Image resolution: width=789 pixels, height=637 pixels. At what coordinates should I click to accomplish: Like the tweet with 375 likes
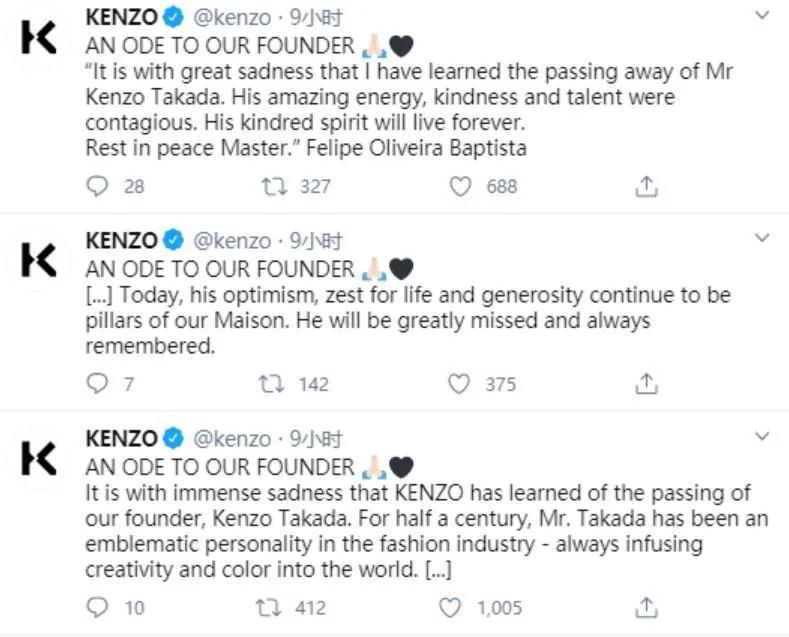460,384
